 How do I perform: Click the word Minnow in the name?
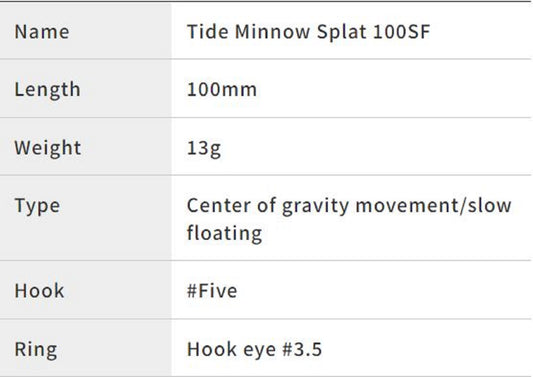pyautogui.click(x=272, y=32)
